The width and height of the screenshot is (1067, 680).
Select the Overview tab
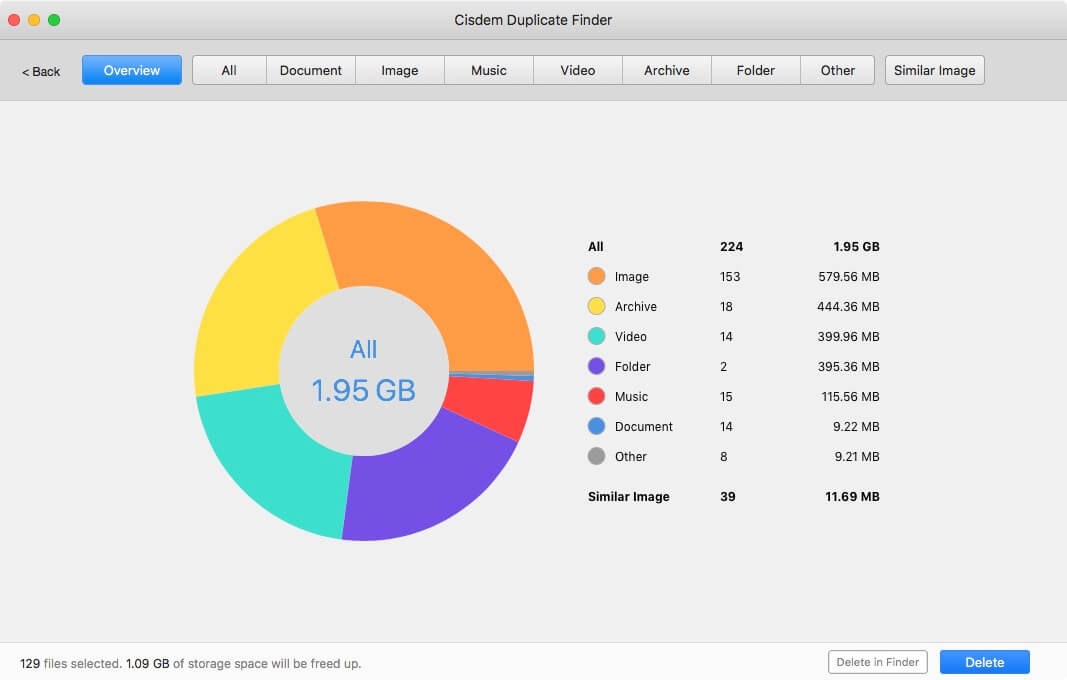coord(132,70)
